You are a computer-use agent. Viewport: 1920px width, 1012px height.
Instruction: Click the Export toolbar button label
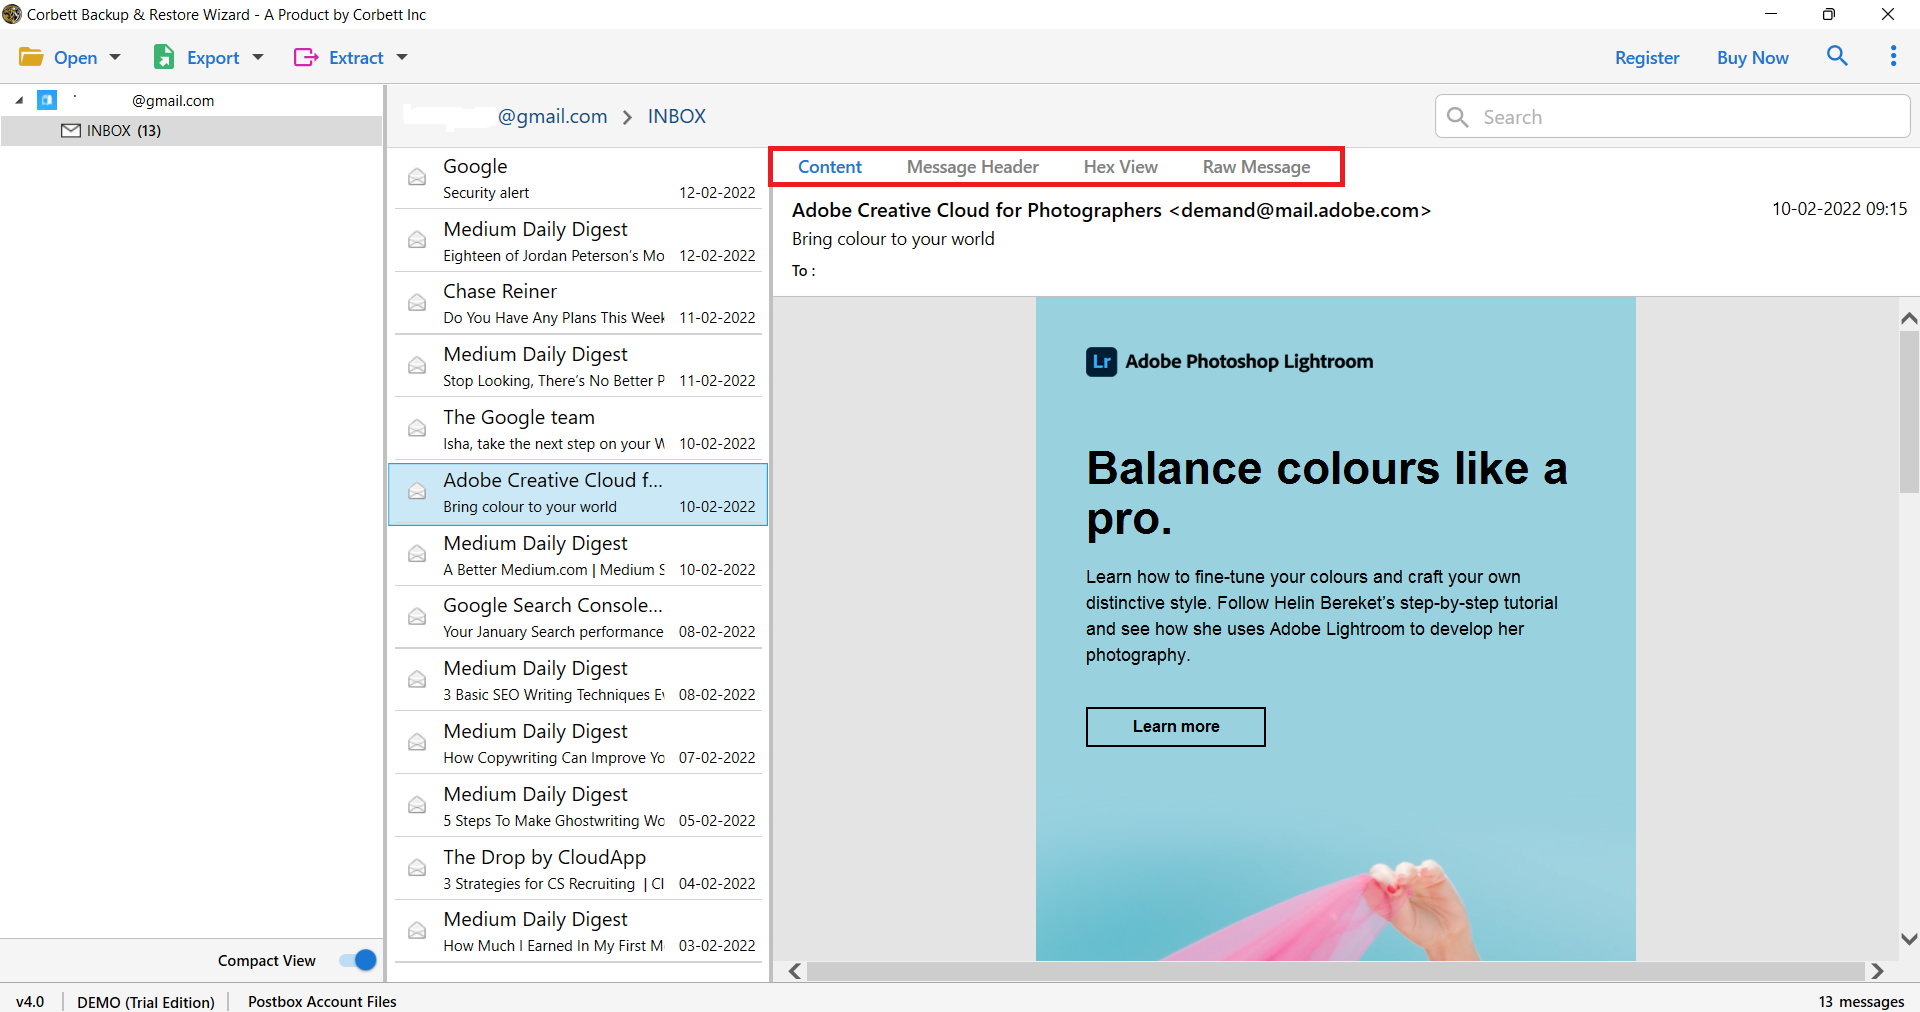(x=213, y=57)
